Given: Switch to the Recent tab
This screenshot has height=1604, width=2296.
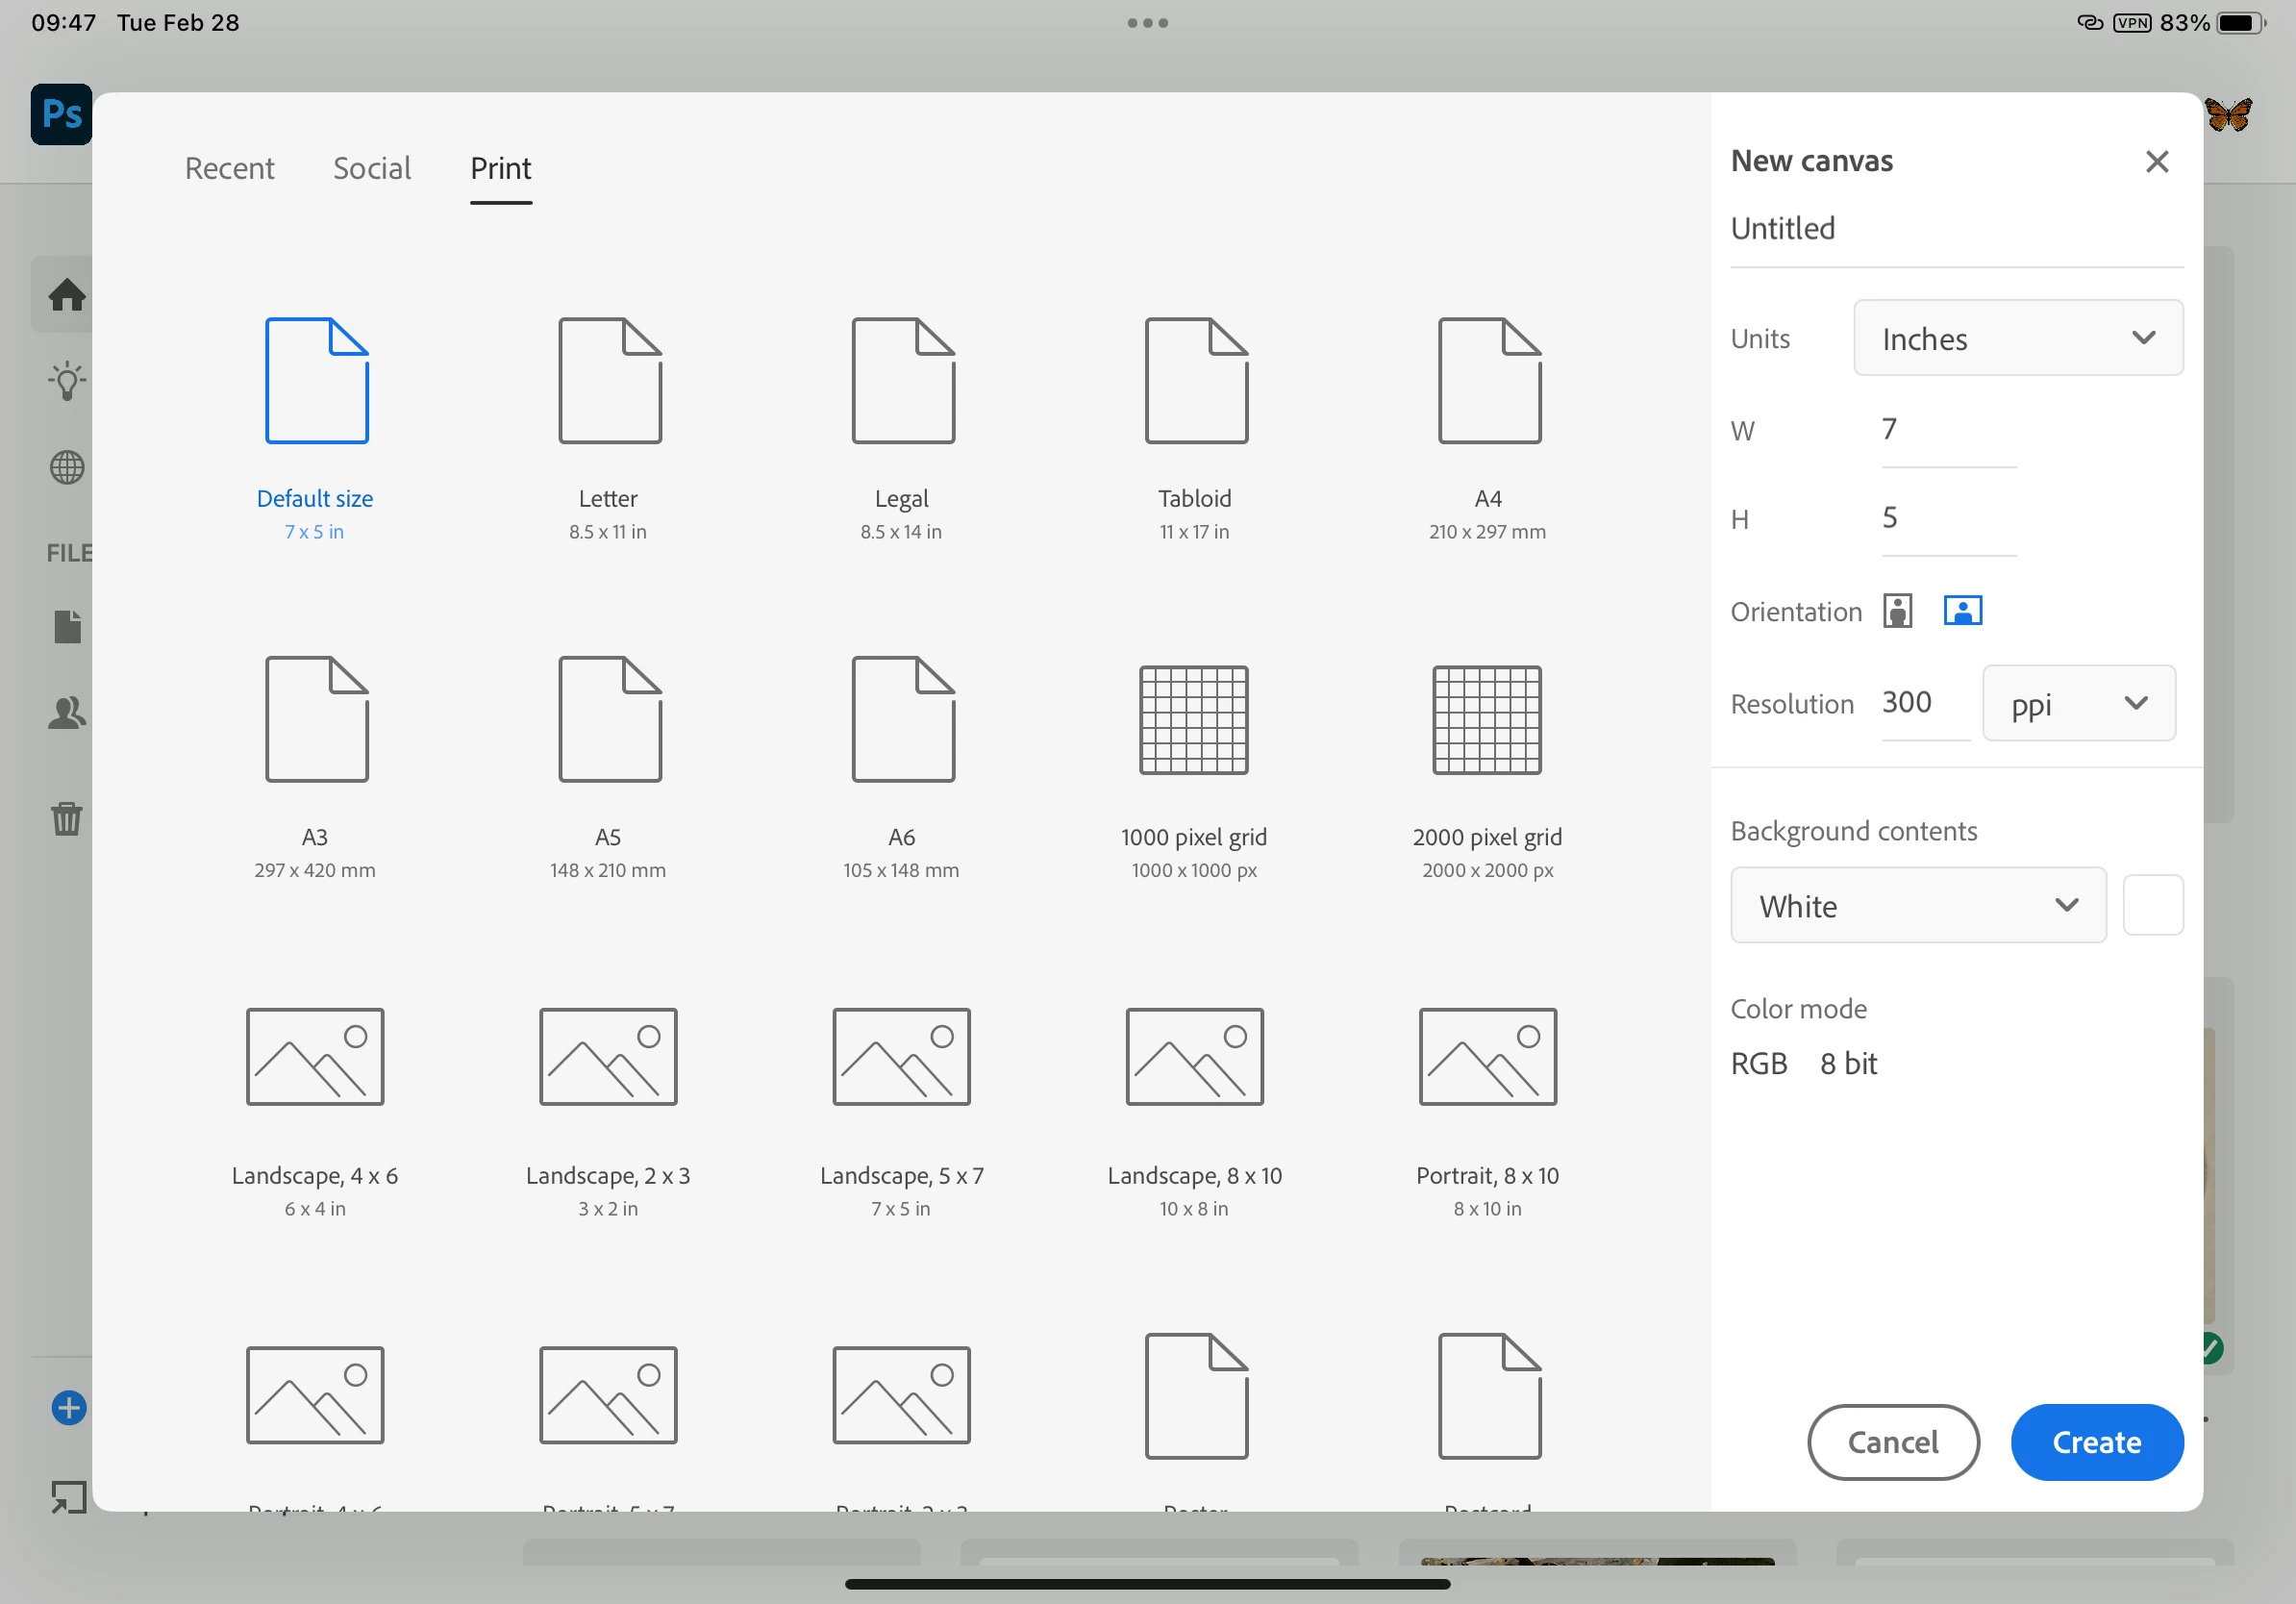Looking at the screenshot, I should (x=229, y=168).
